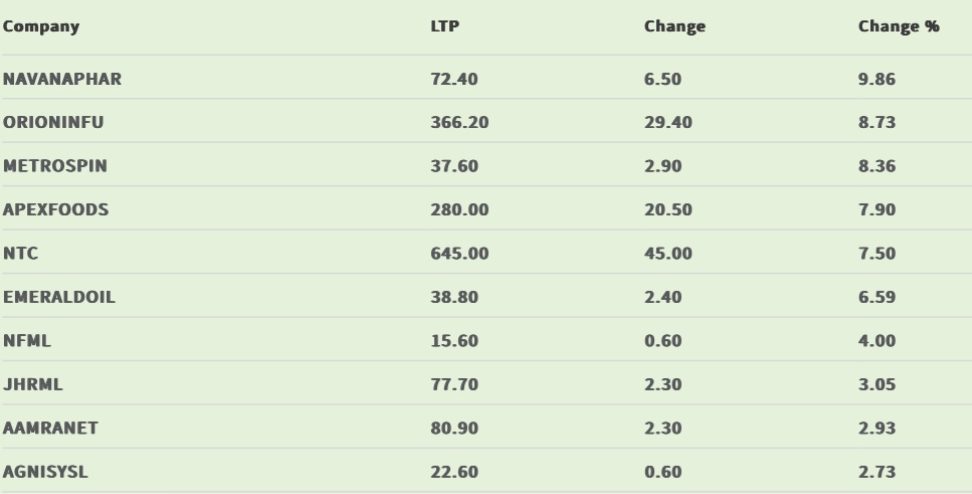Click the 2.73 percent value for AGNISYSL
The width and height of the screenshot is (972, 494).
click(876, 472)
